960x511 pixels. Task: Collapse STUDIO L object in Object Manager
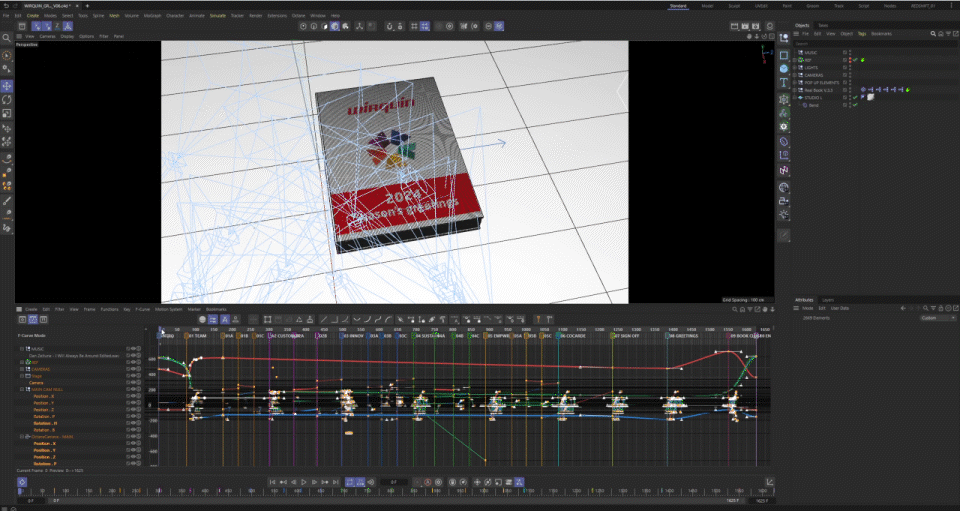pyautogui.click(x=795, y=97)
